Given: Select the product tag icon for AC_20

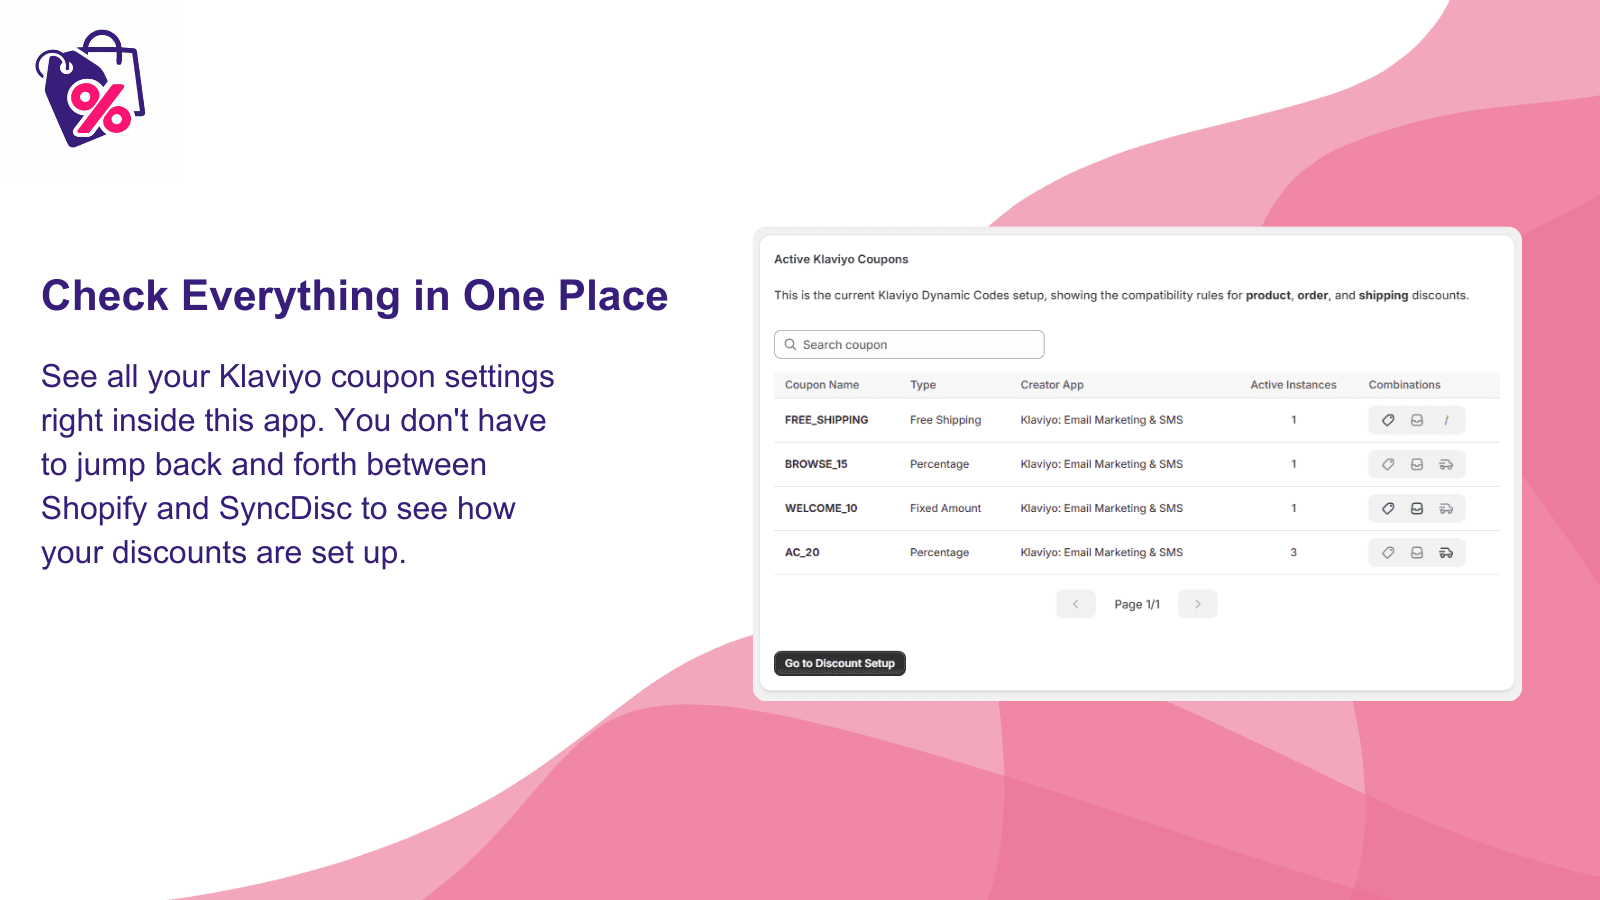Looking at the screenshot, I should coord(1388,552).
